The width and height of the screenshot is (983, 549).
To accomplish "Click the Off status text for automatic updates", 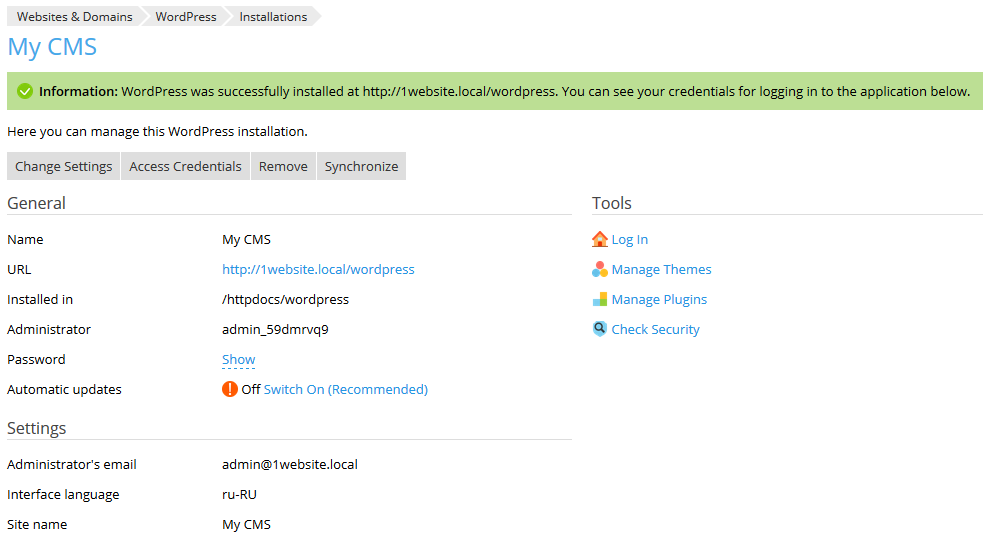I will (250, 390).
